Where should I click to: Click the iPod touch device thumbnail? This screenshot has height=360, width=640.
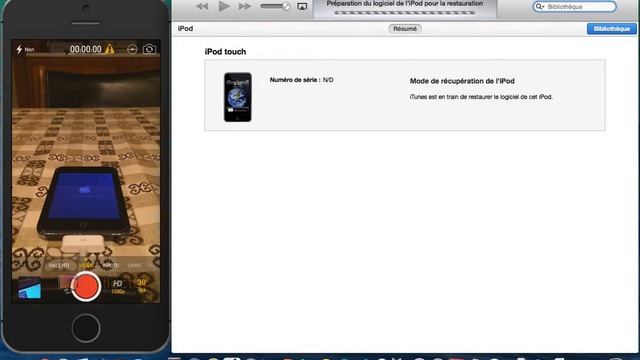coord(238,97)
